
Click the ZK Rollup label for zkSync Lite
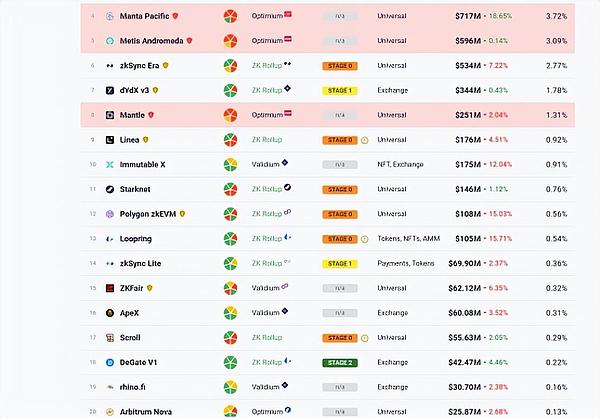point(267,263)
